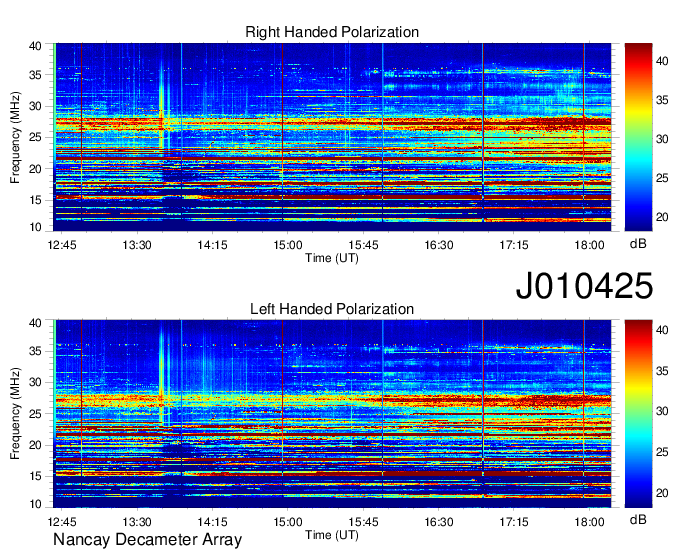
Task: Click the 15:00 tick on upper time axis
Action: click(288, 245)
